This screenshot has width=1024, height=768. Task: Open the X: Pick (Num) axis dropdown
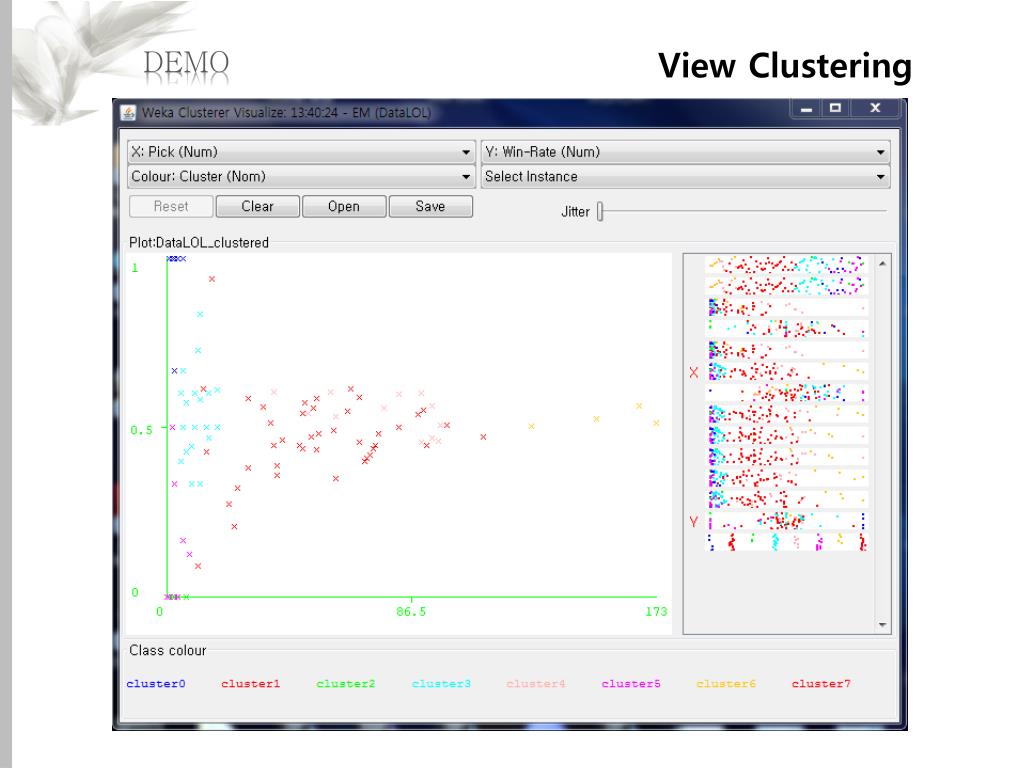(x=300, y=152)
